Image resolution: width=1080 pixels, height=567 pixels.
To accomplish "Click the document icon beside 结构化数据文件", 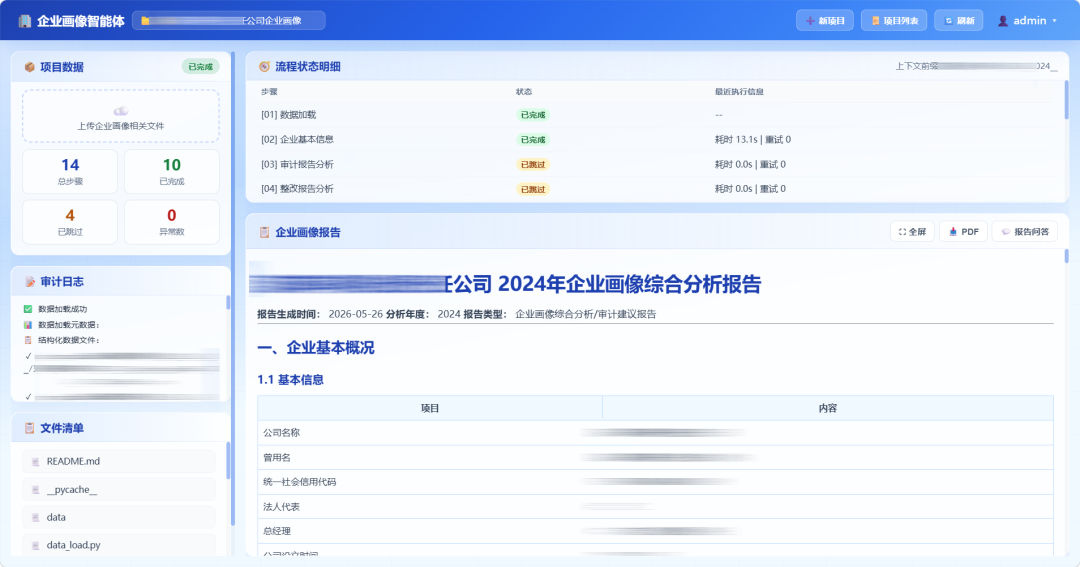I will click(x=28, y=340).
